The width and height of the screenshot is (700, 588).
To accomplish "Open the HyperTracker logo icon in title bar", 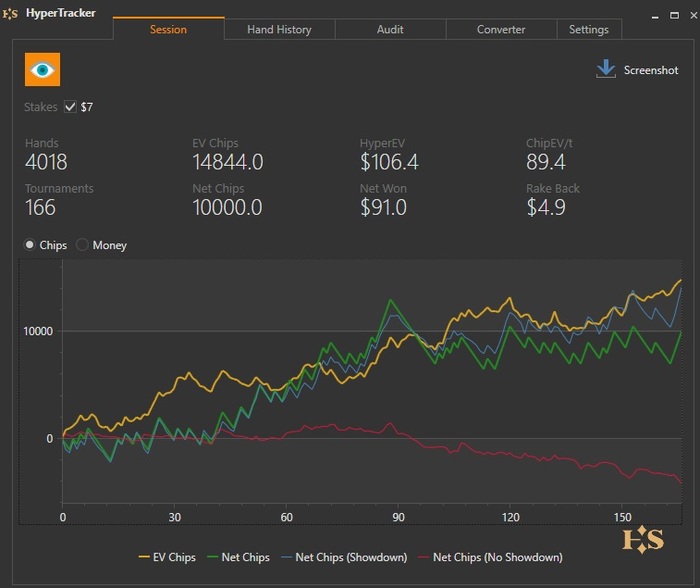I will (x=10, y=14).
